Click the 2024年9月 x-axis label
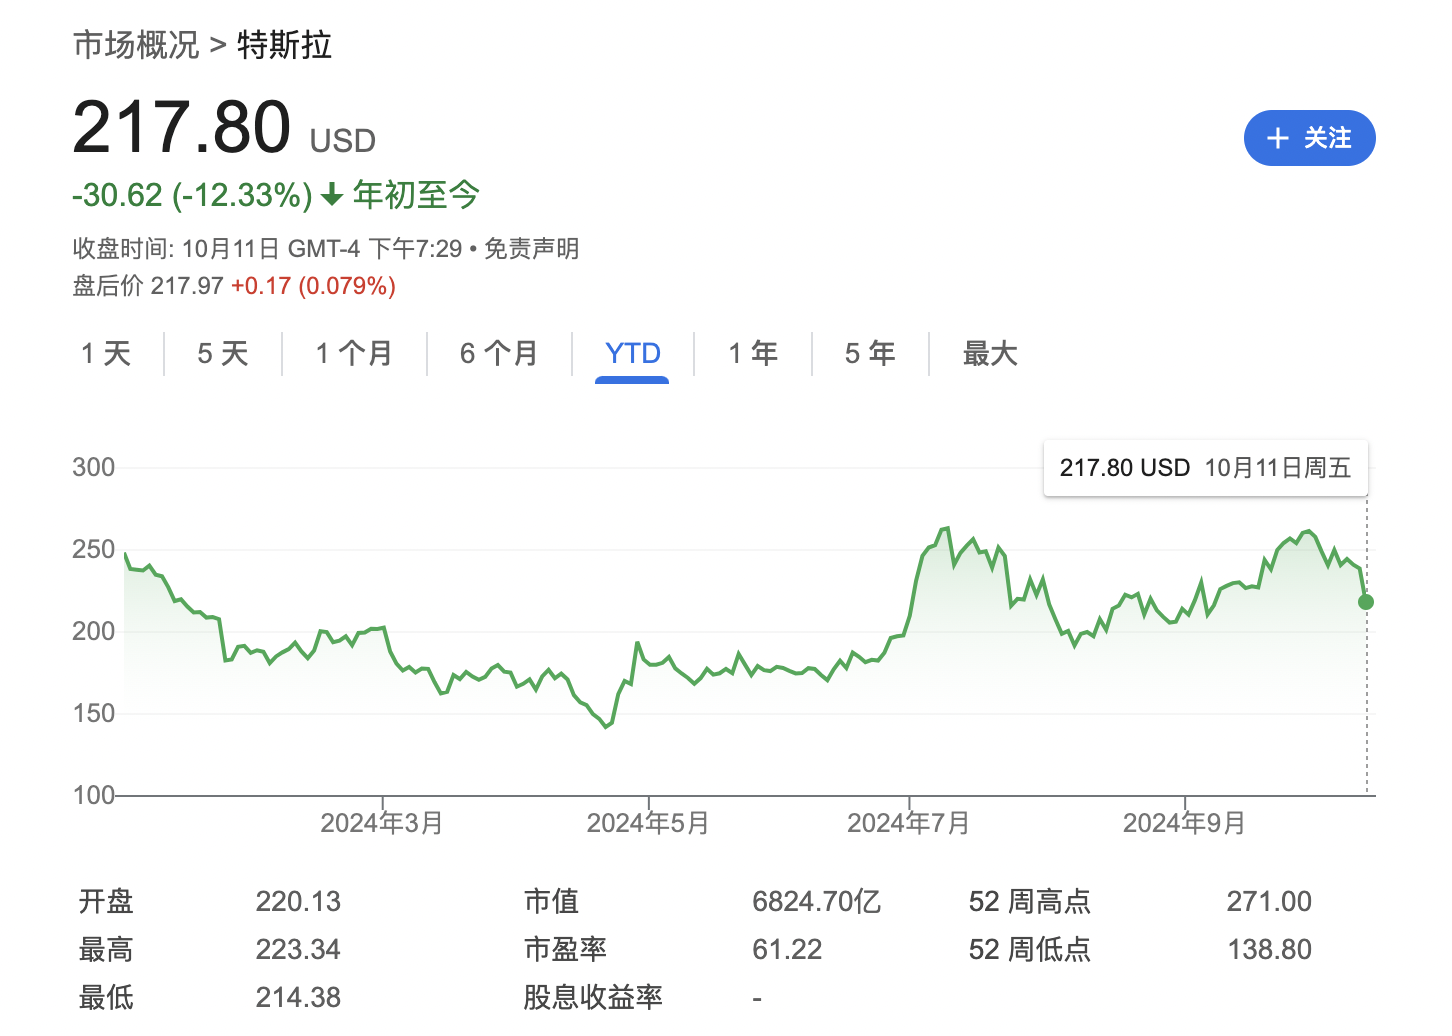Image resolution: width=1452 pixels, height=1036 pixels. click(1184, 823)
